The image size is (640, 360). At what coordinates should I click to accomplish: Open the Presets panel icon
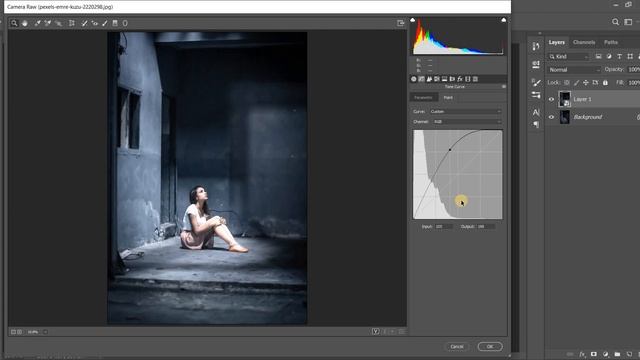tap(476, 79)
